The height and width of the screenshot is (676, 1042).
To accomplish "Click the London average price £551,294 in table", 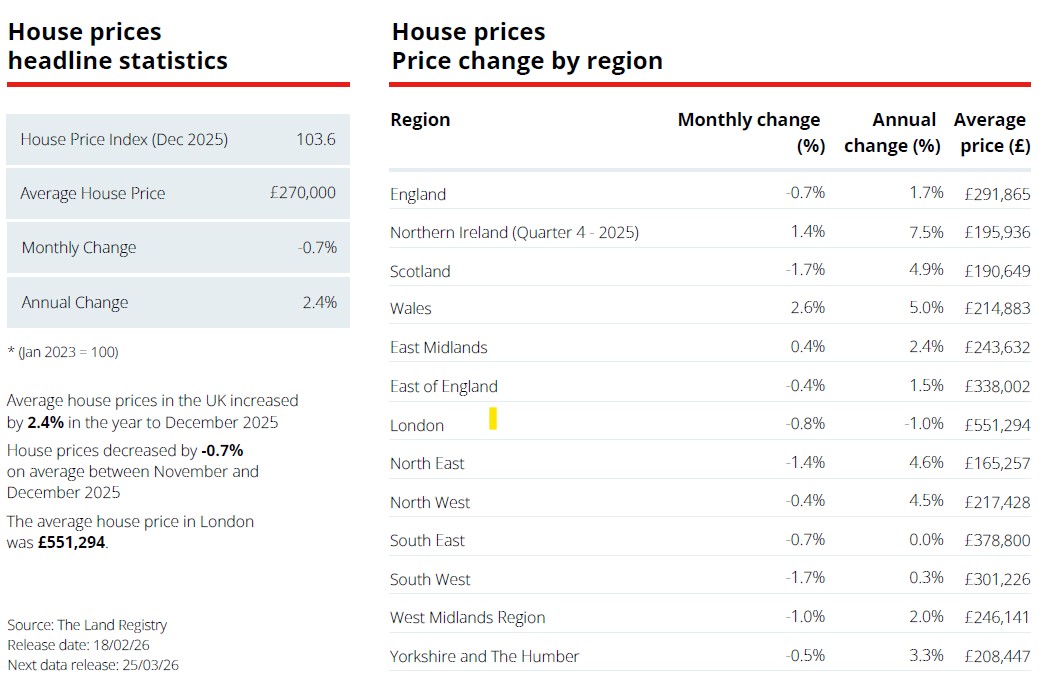I will click(x=997, y=425).
